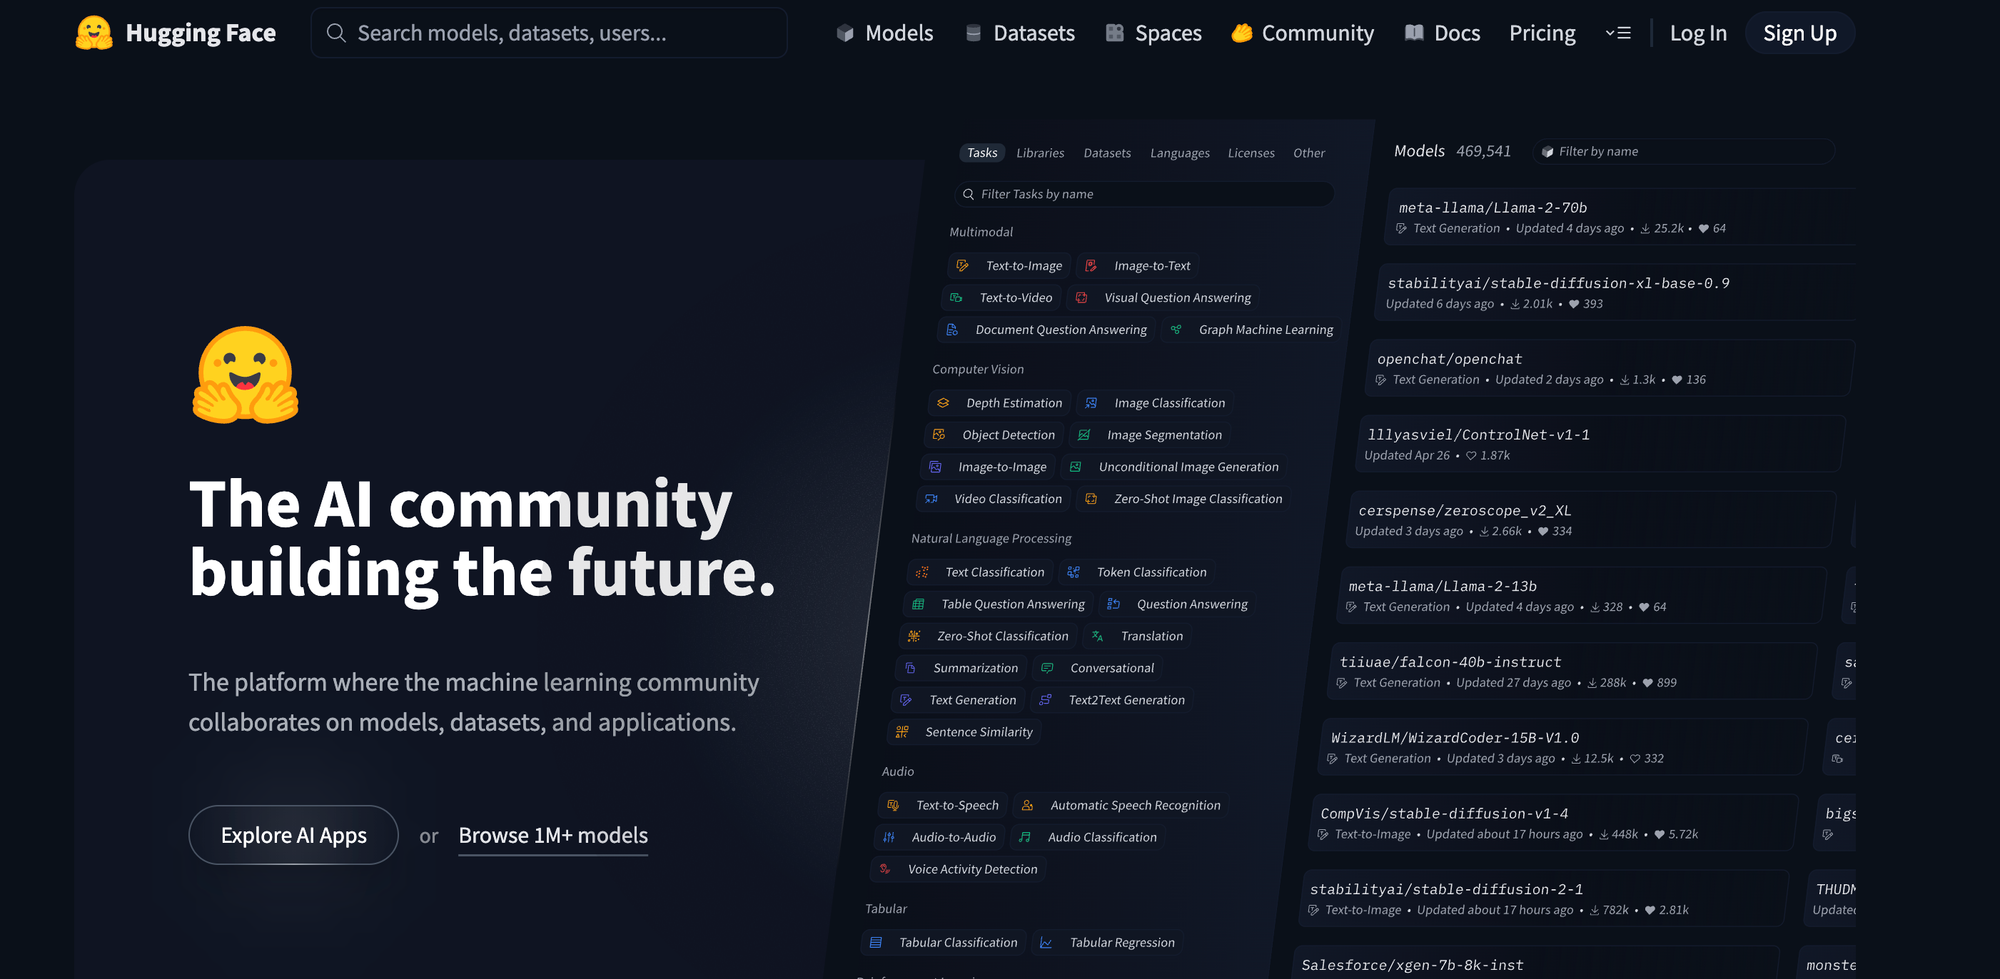This screenshot has width=2000, height=979.
Task: Click the Spaces grid icon in navbar
Action: coord(1115,33)
